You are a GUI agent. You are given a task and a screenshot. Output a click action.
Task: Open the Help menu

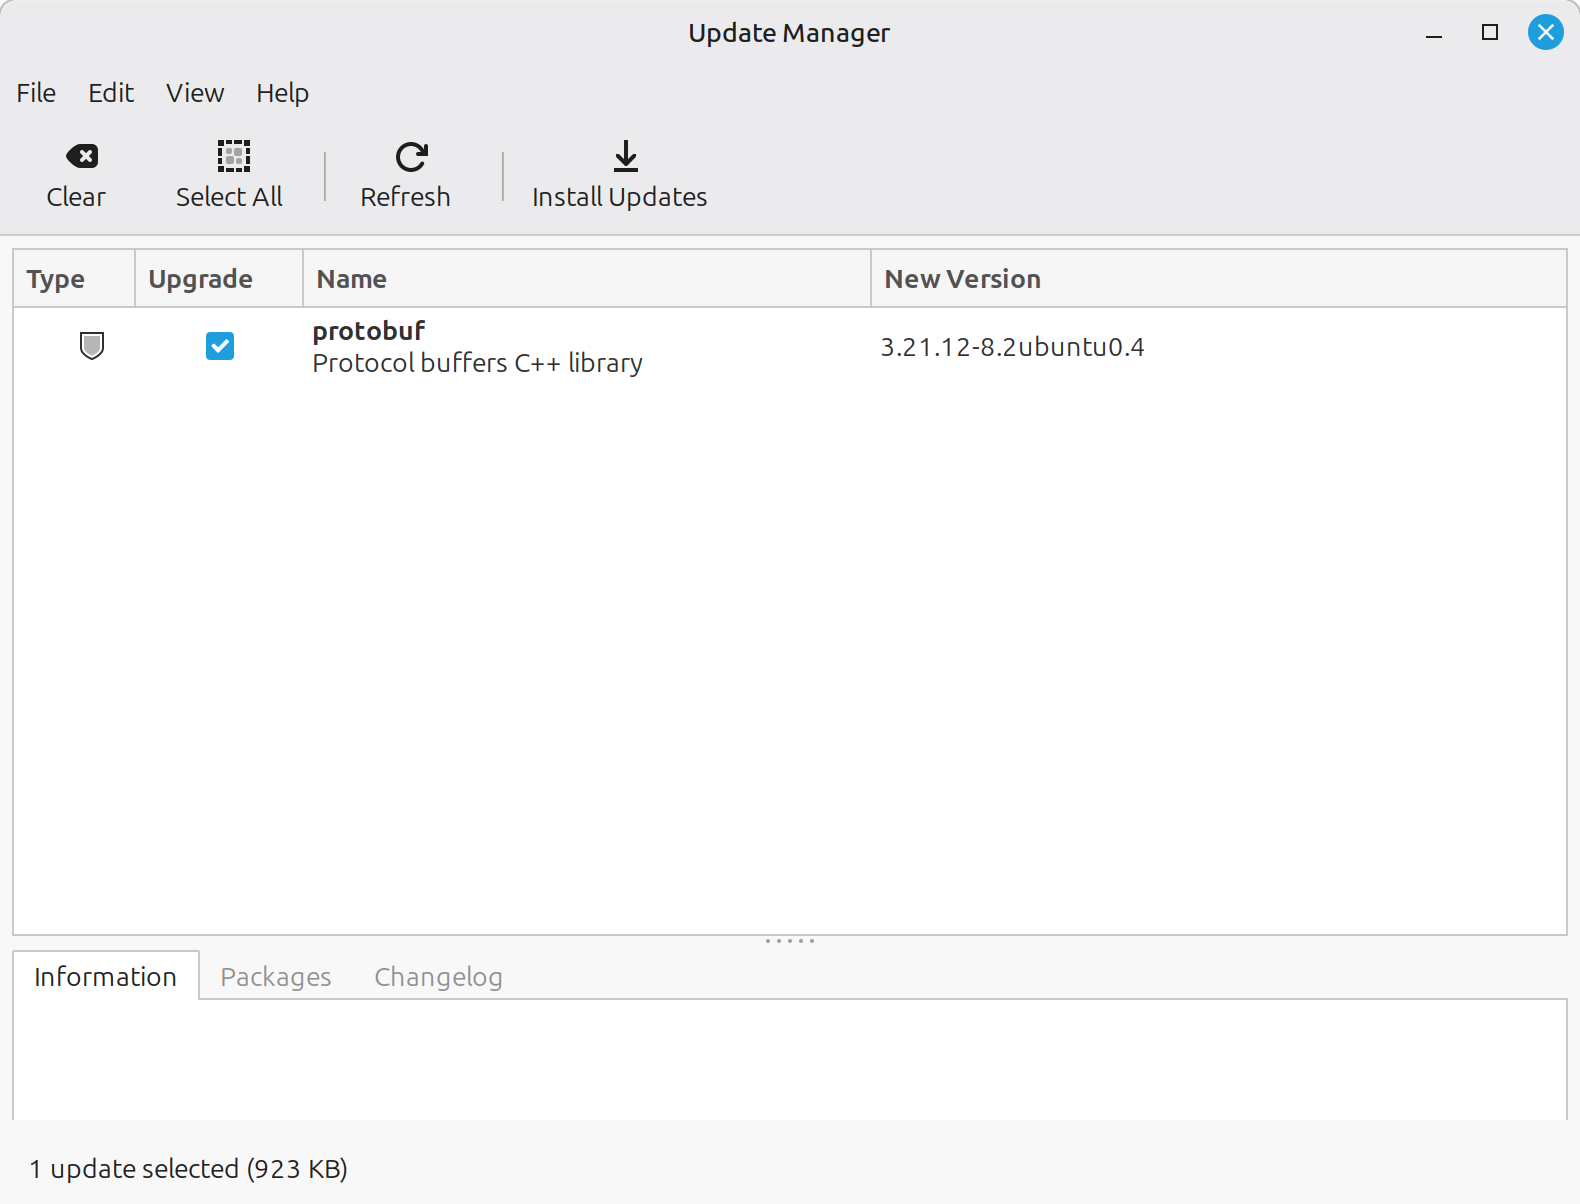[282, 93]
